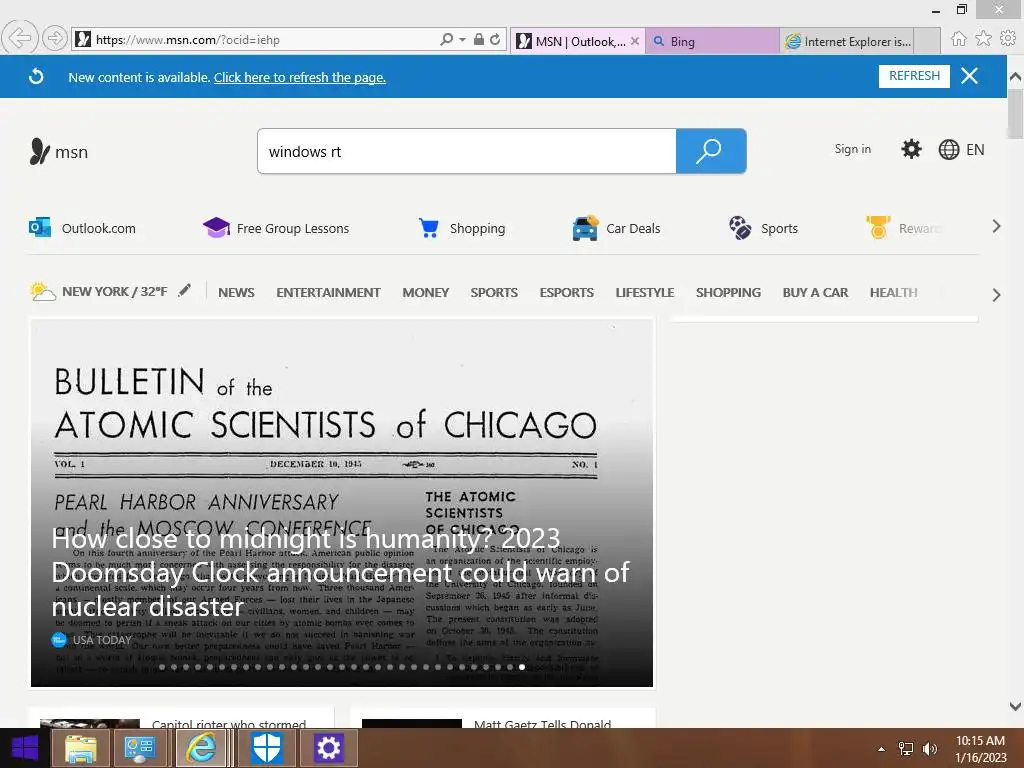Open the Tools gear in browser toolbar
Viewport: 1024px width, 768px height.
(1008, 39)
